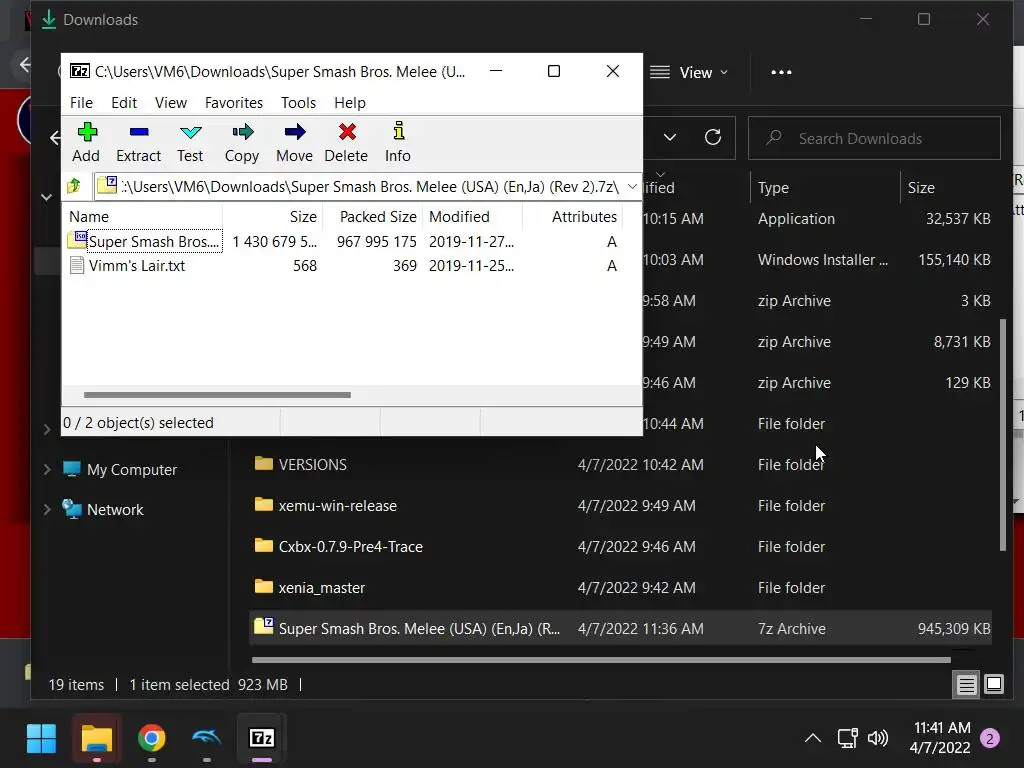1024x768 pixels.
Task: Open the View dropdown in Downloads explorer
Action: (x=690, y=72)
